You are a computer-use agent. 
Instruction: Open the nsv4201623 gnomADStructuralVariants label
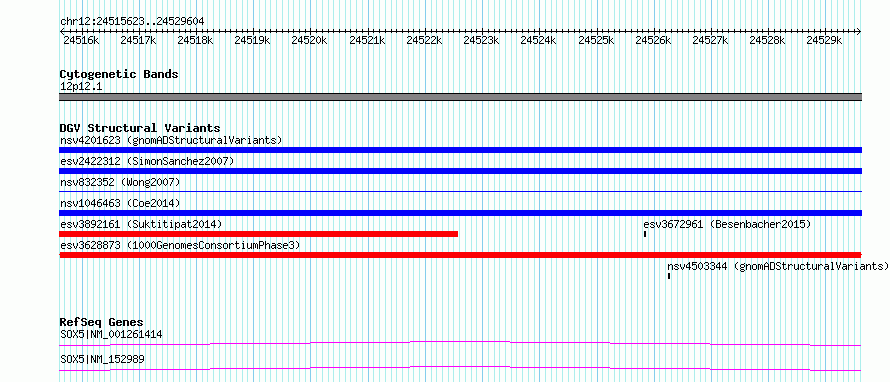(171, 140)
